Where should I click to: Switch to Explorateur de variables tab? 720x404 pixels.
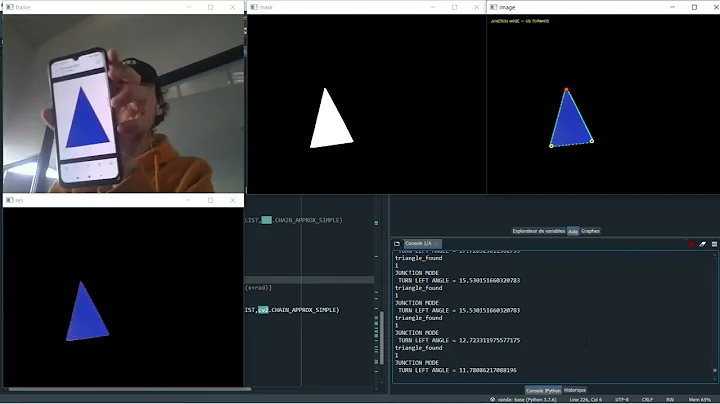coord(539,231)
